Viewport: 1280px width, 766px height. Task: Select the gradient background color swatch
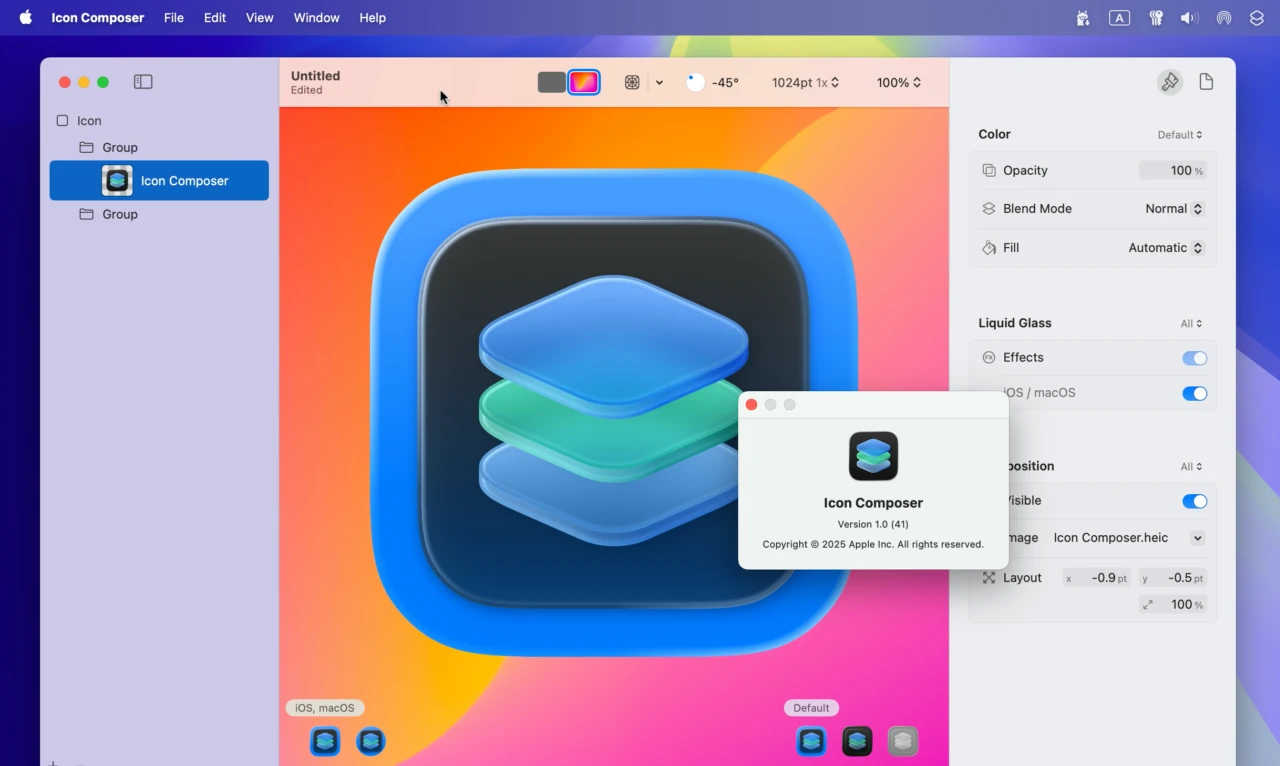pyautogui.click(x=584, y=82)
